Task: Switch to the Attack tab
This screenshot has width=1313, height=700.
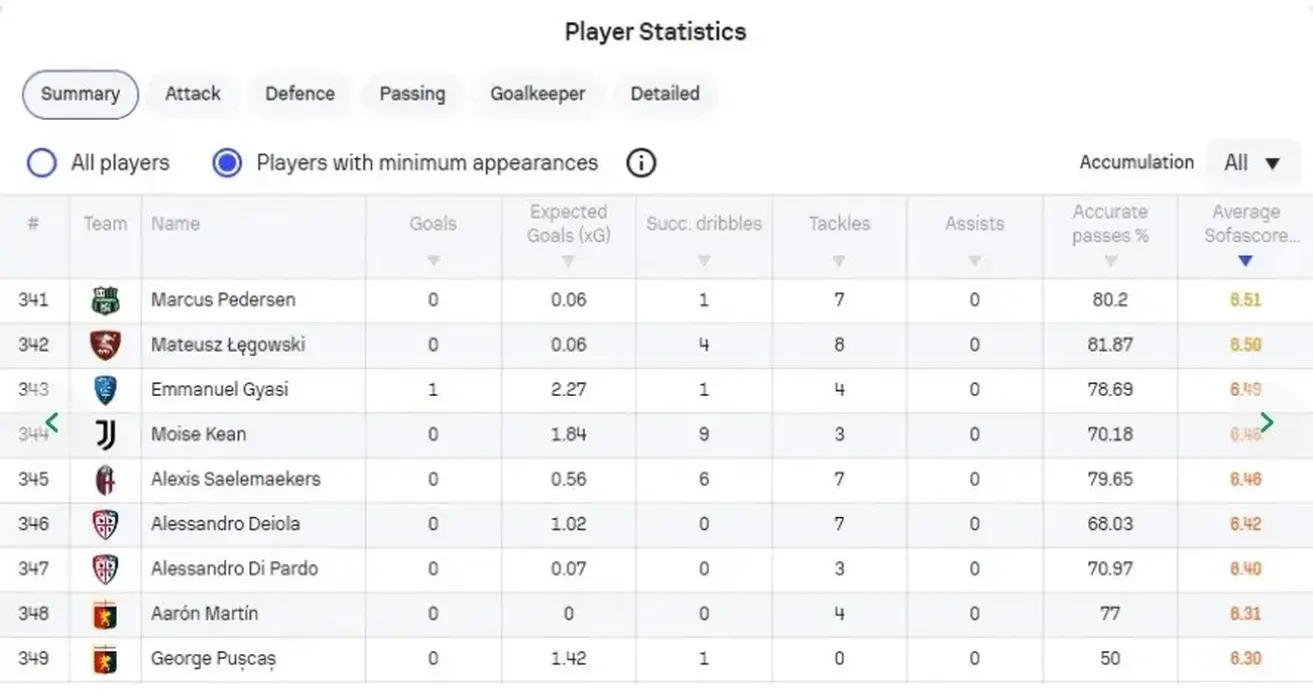Action: point(192,94)
